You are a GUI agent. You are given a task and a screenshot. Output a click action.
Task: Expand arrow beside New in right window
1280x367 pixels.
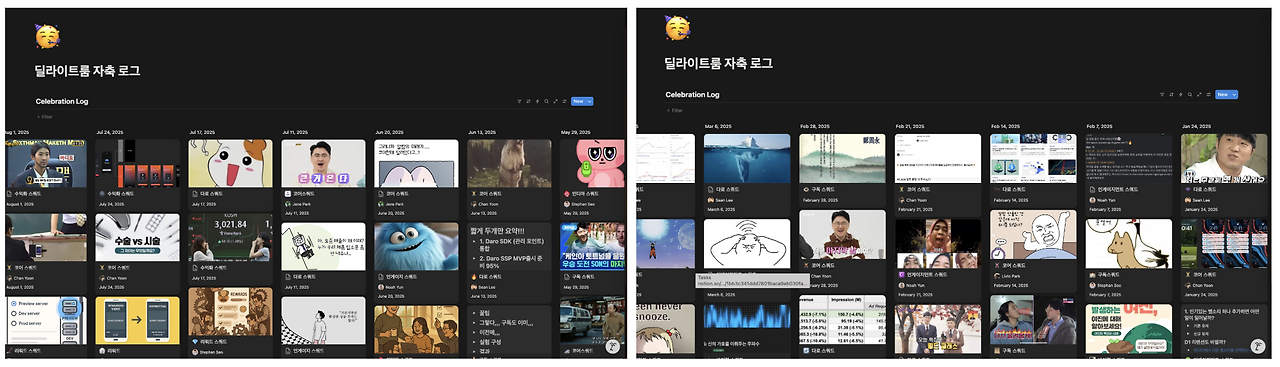tap(1234, 95)
